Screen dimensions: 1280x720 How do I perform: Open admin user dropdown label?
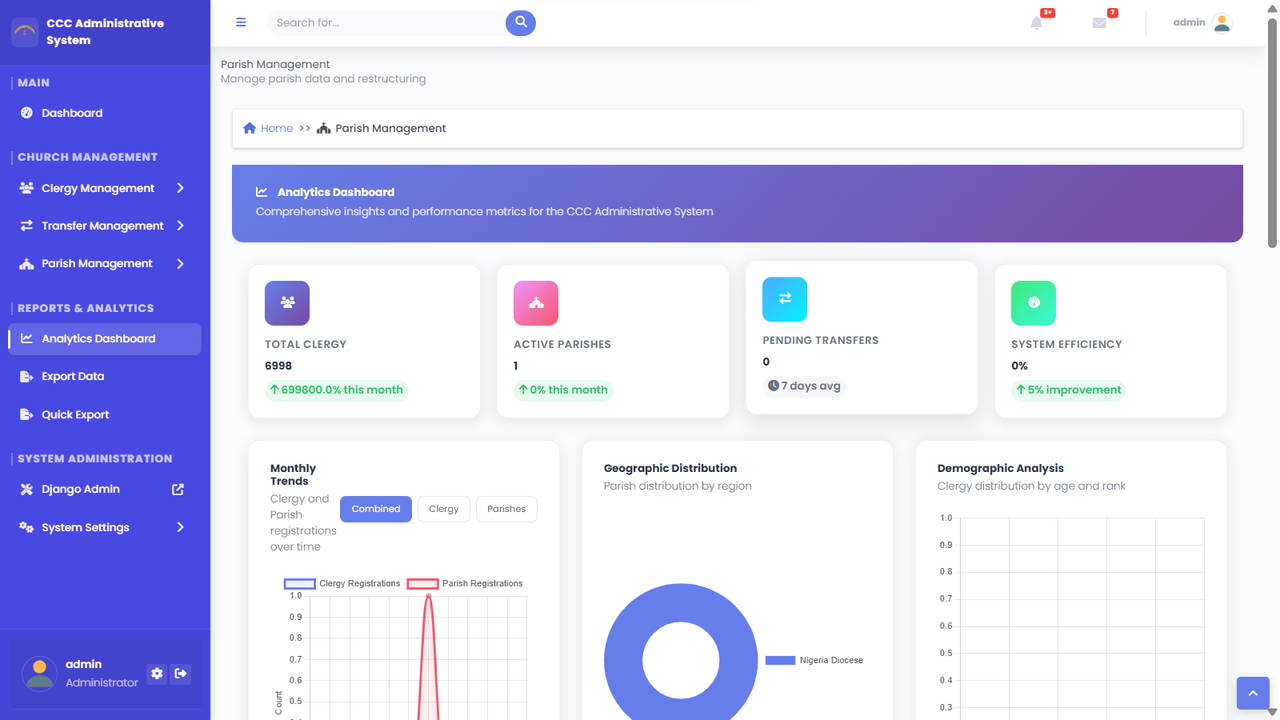[x=1189, y=22]
